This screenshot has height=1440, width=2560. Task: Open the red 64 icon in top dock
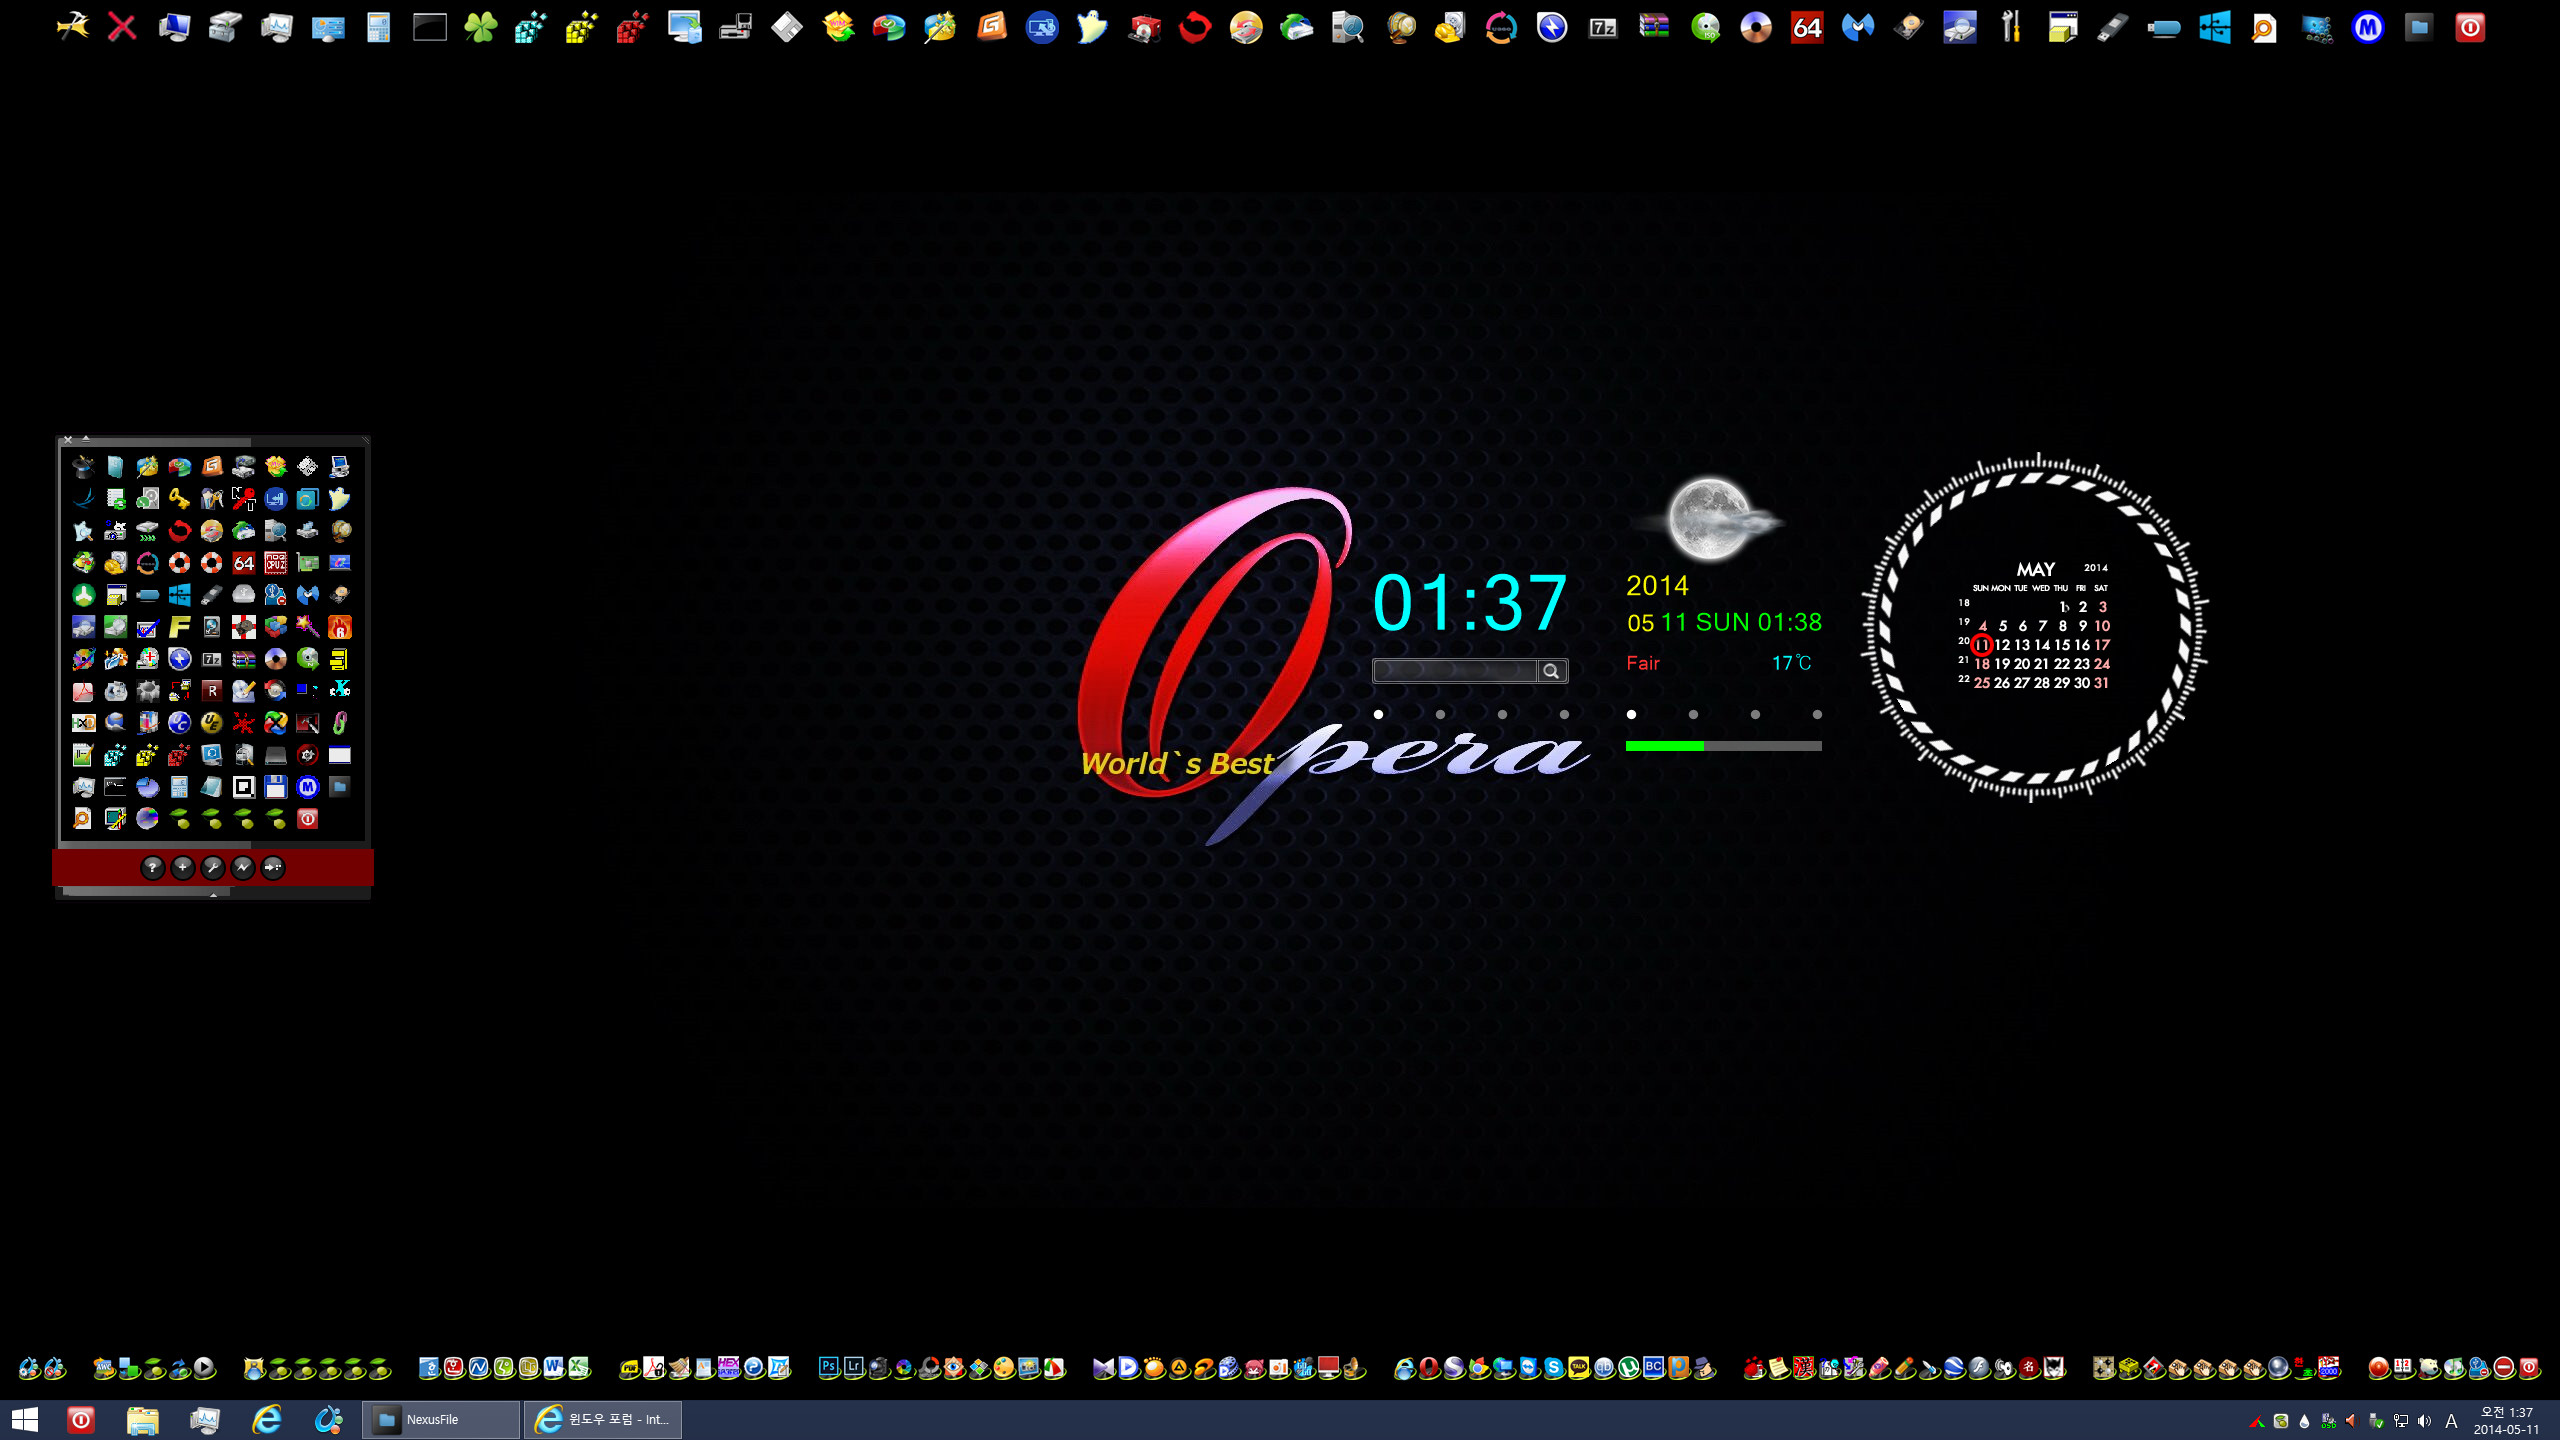point(1807,27)
